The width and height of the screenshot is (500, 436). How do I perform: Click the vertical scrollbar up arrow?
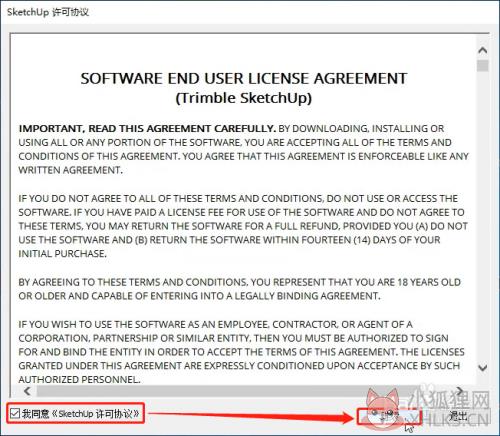482,50
